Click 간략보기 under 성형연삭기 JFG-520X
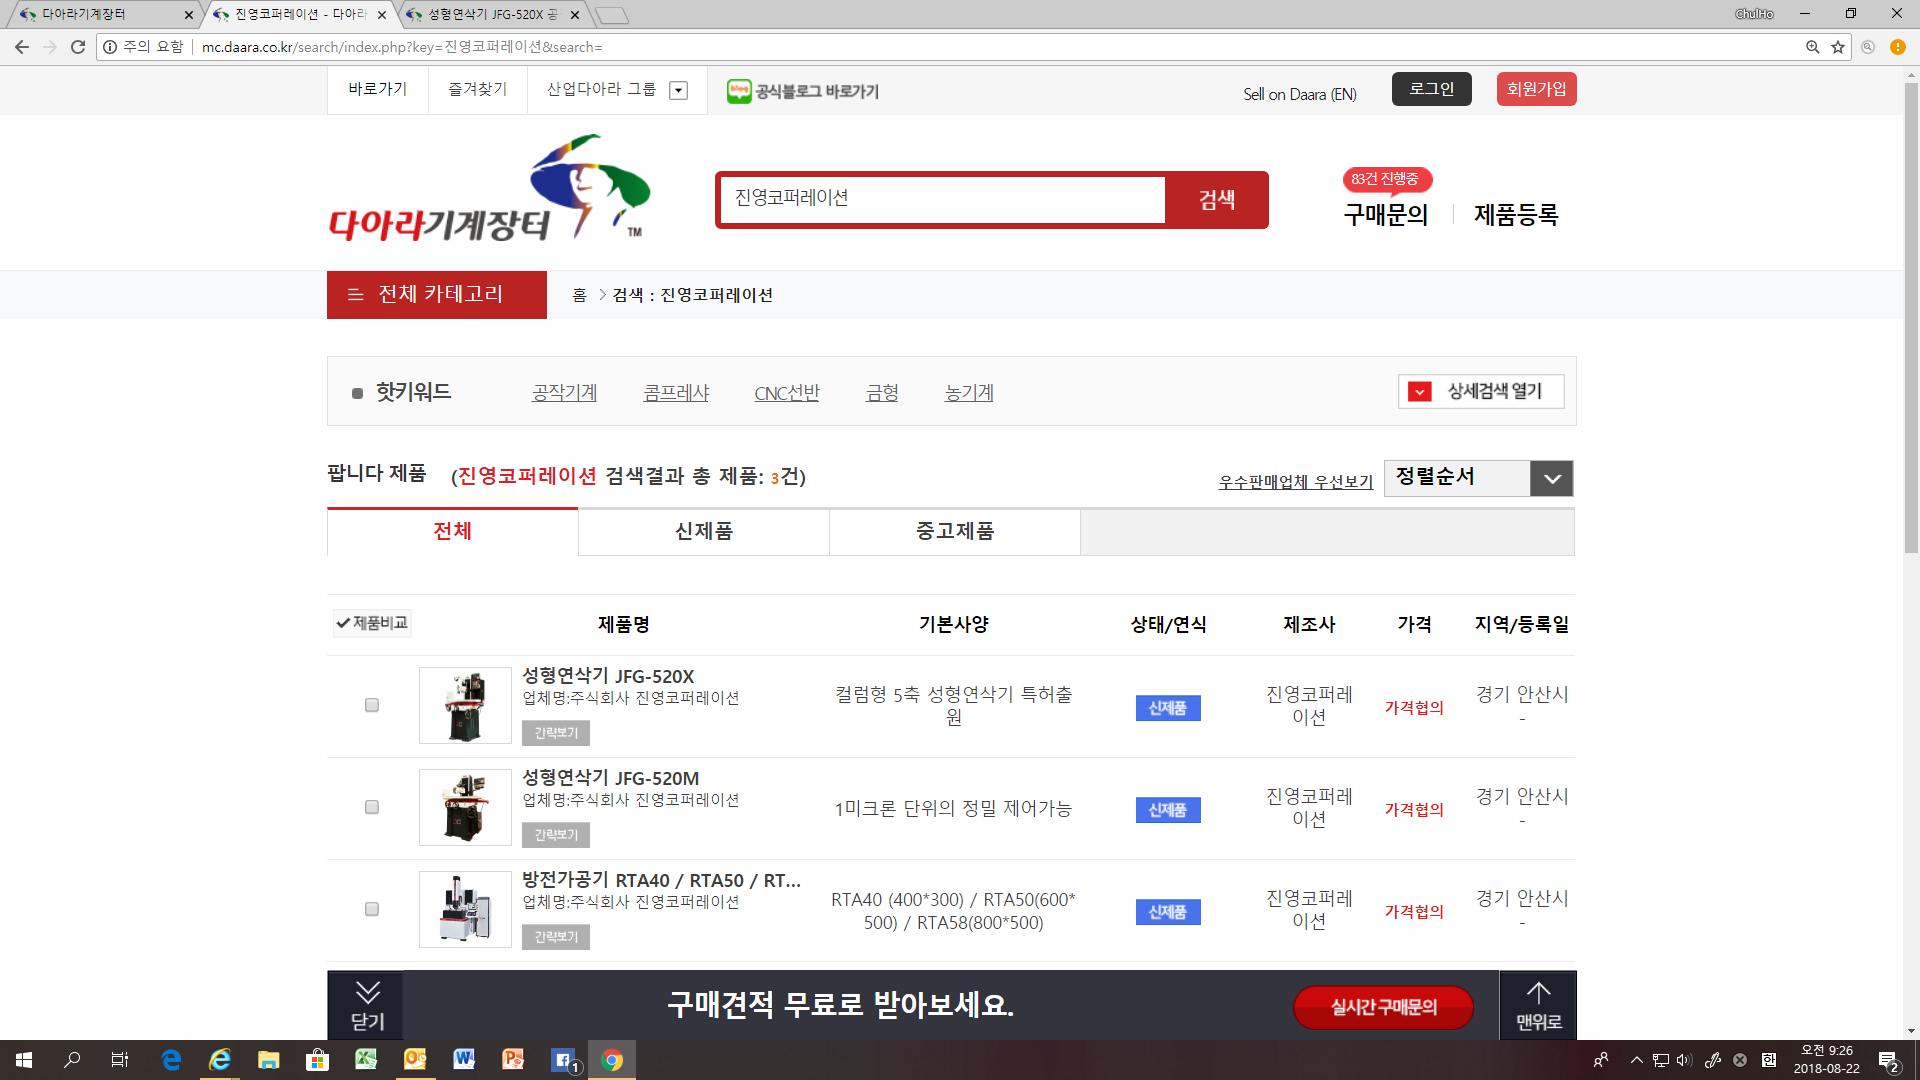Image resolution: width=1920 pixels, height=1080 pixels. click(x=556, y=733)
